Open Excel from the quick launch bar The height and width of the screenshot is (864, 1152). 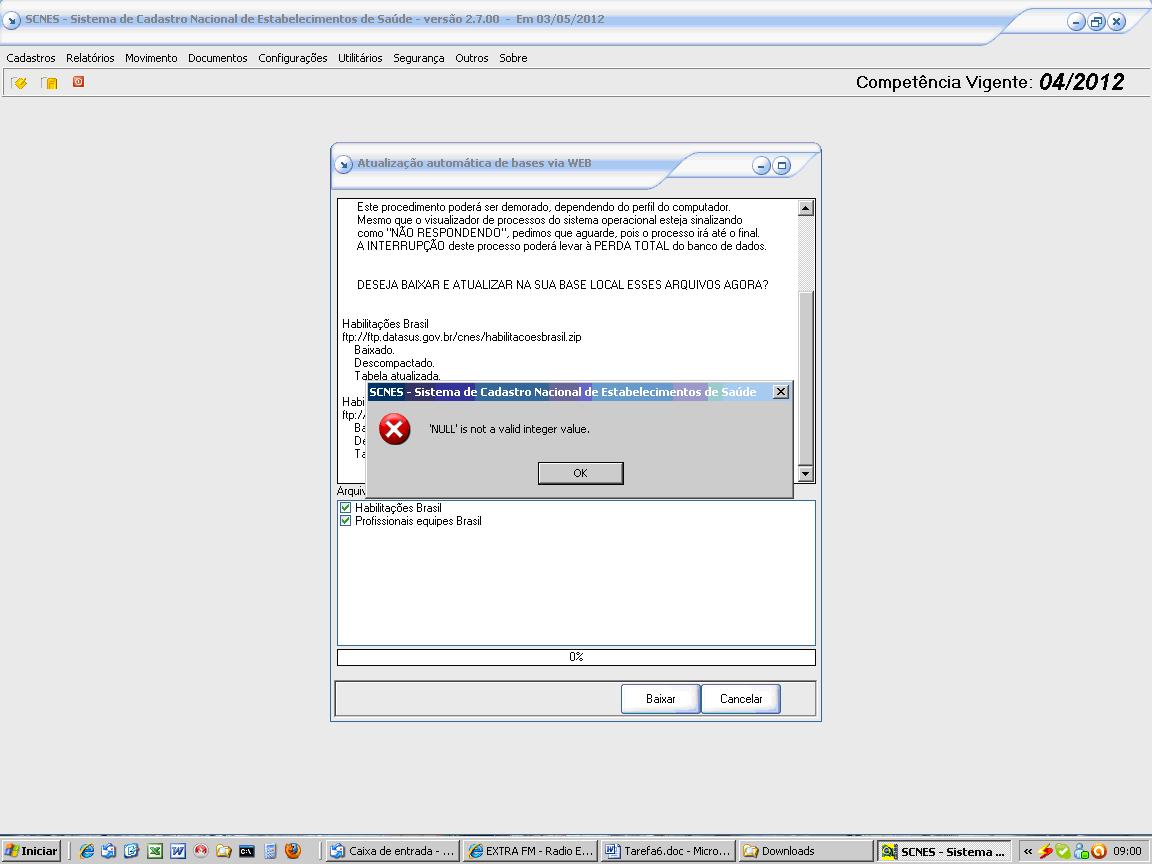[155, 851]
